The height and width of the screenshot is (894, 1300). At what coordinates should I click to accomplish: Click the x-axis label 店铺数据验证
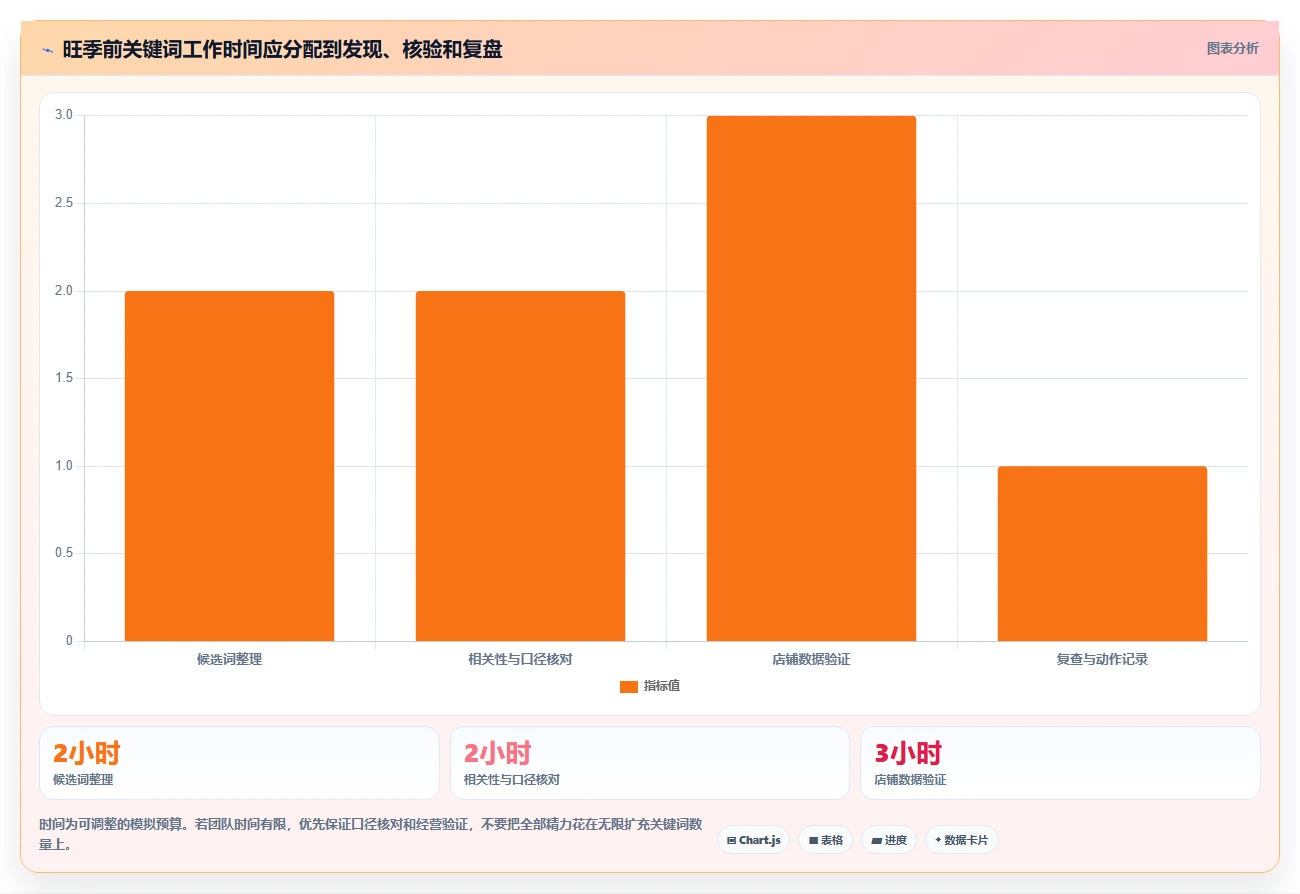pos(811,660)
